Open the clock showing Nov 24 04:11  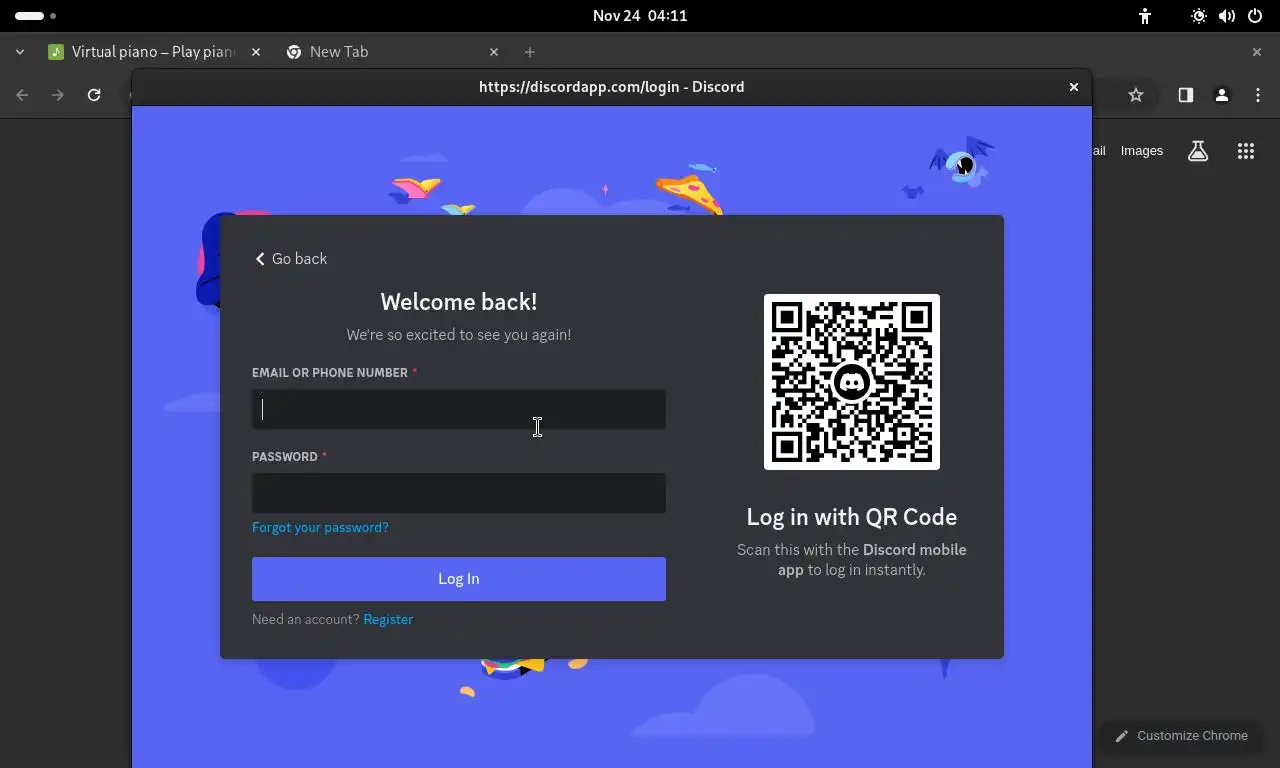pyautogui.click(x=640, y=16)
